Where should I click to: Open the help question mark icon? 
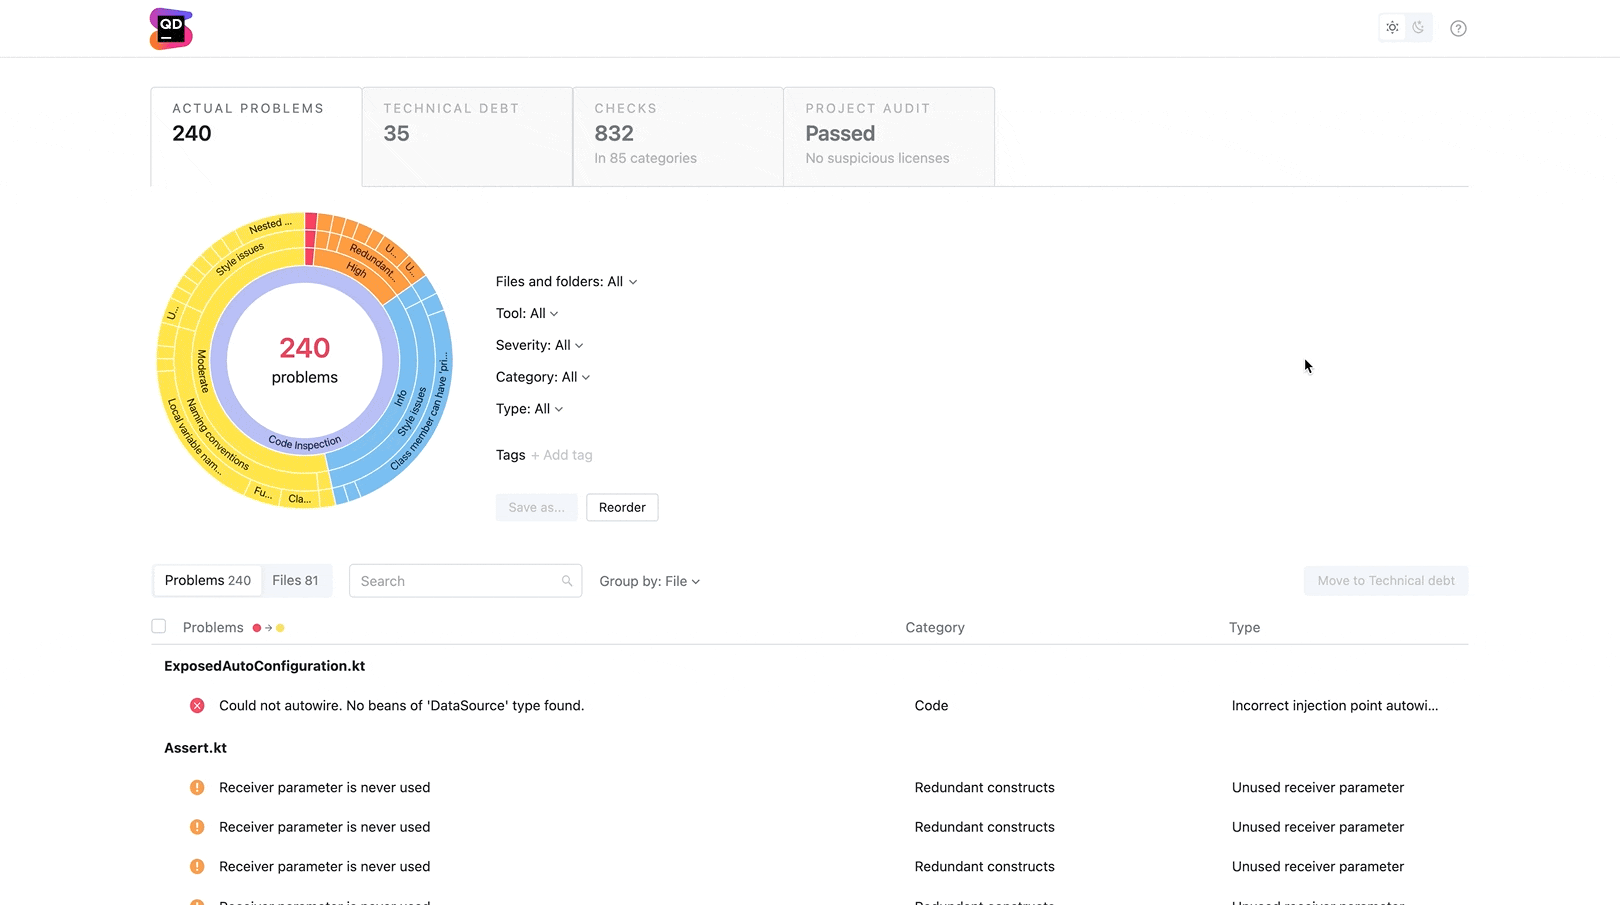(1458, 28)
